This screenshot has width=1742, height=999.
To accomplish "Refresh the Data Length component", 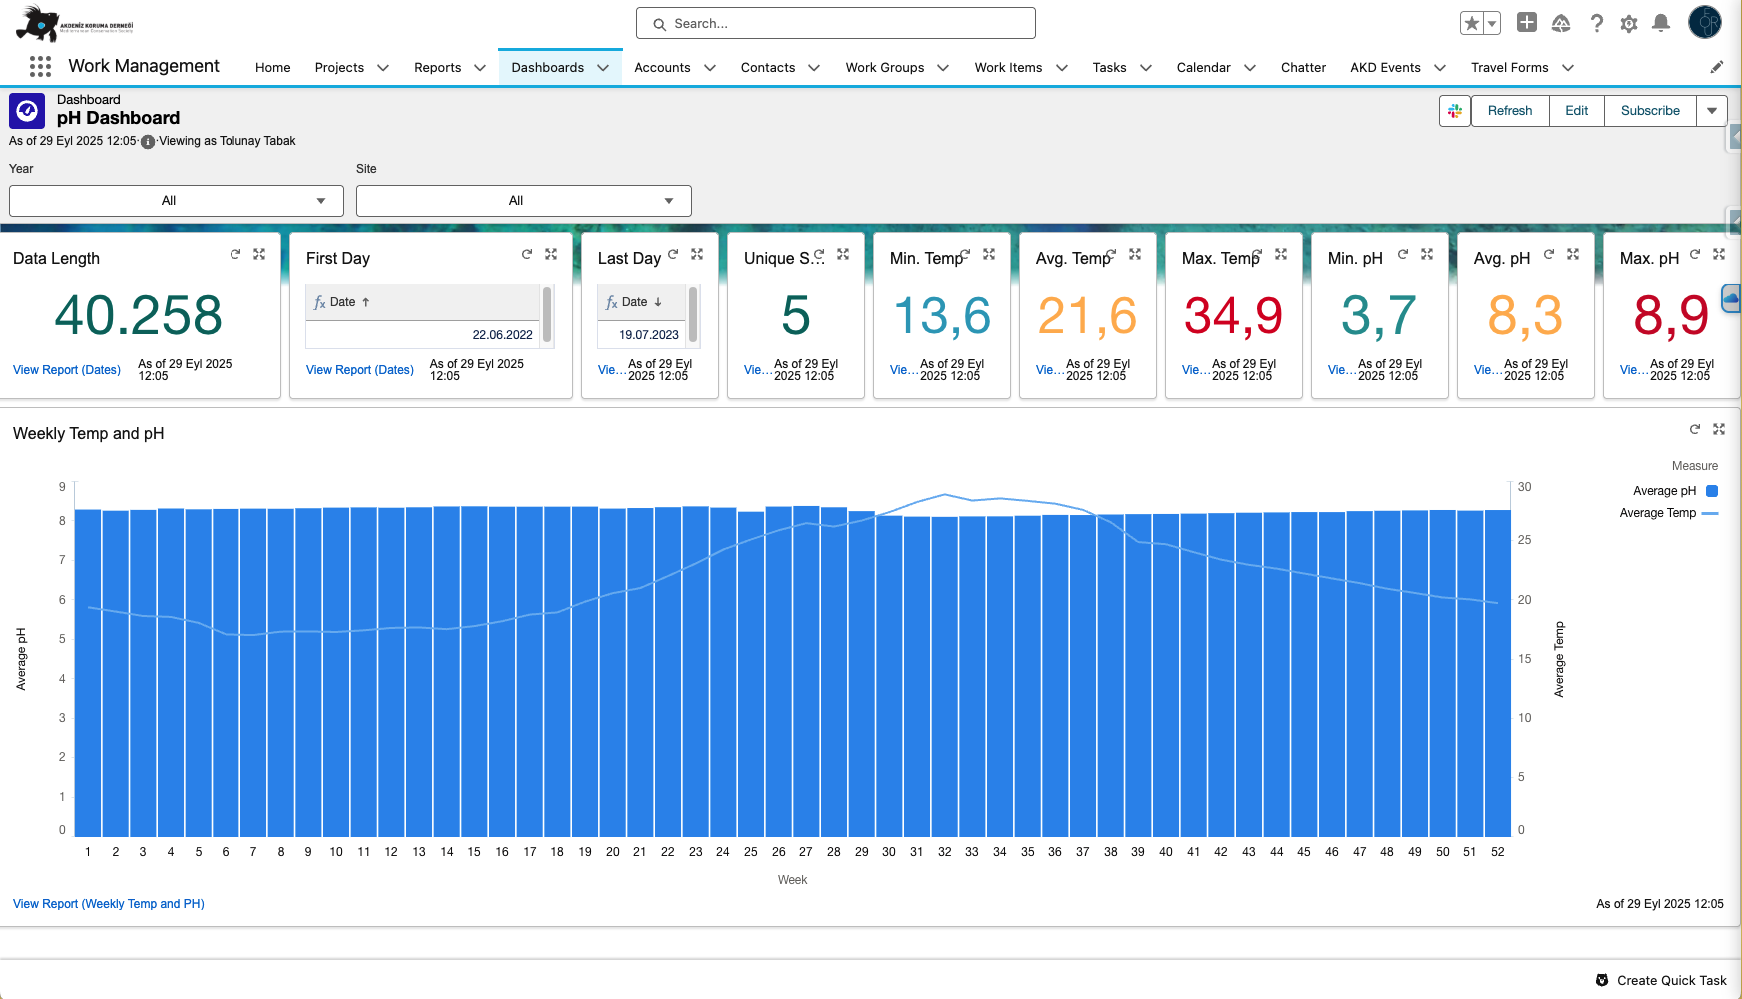I will [x=235, y=254].
